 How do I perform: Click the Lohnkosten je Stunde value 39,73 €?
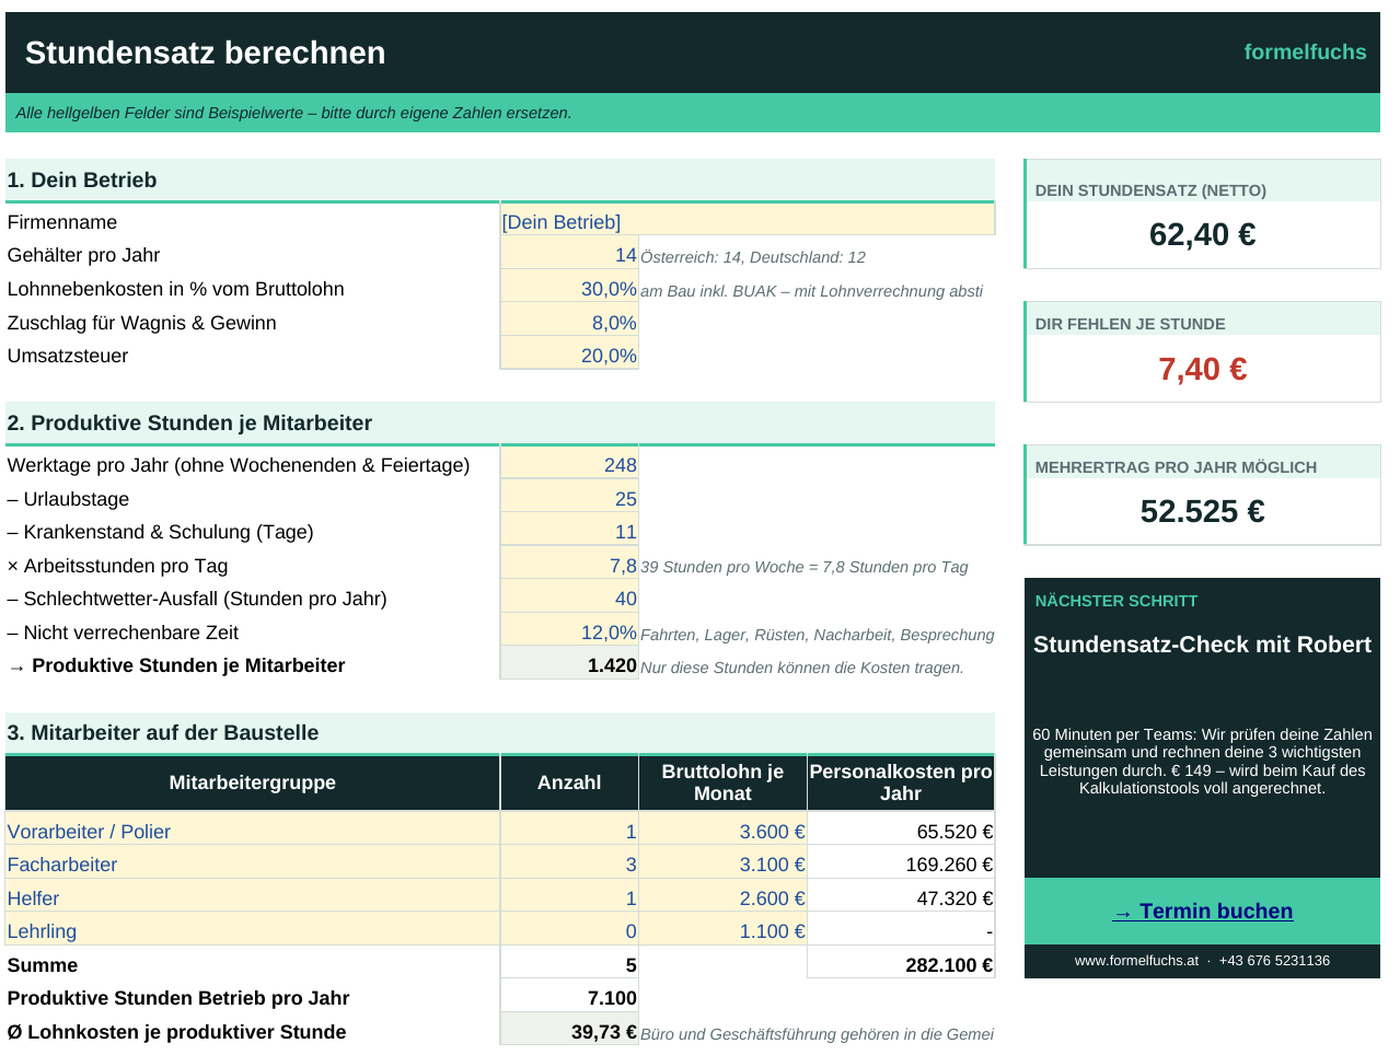coord(569,1031)
